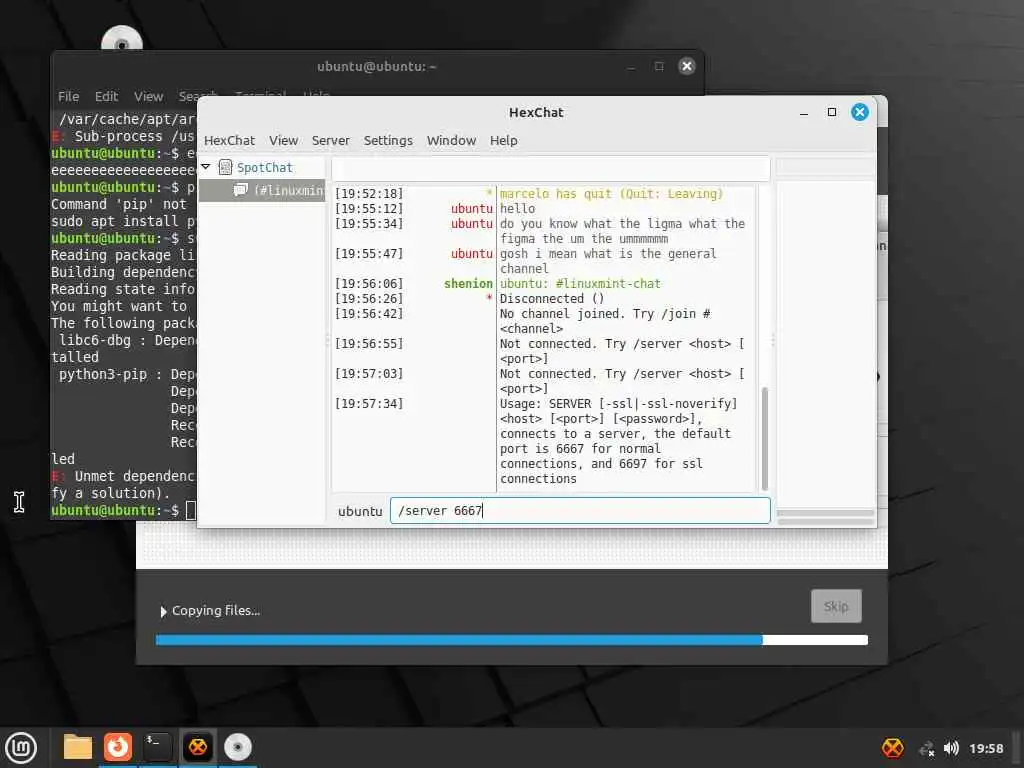Click the 'hello' message from ubuntu
This screenshot has height=768, width=1024.
pyautogui.click(x=517, y=208)
